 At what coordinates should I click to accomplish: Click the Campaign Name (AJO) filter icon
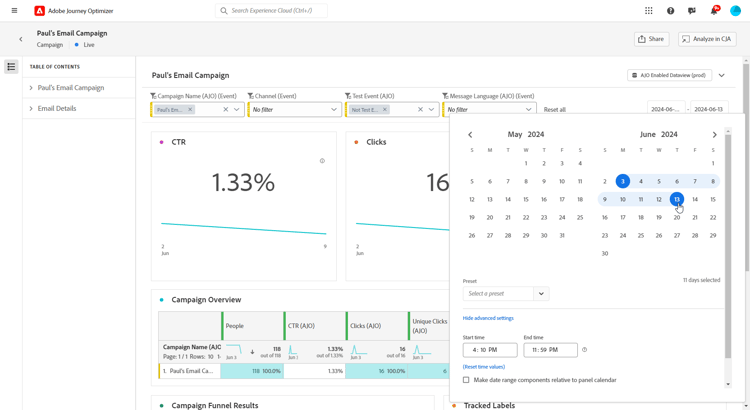[x=154, y=96]
